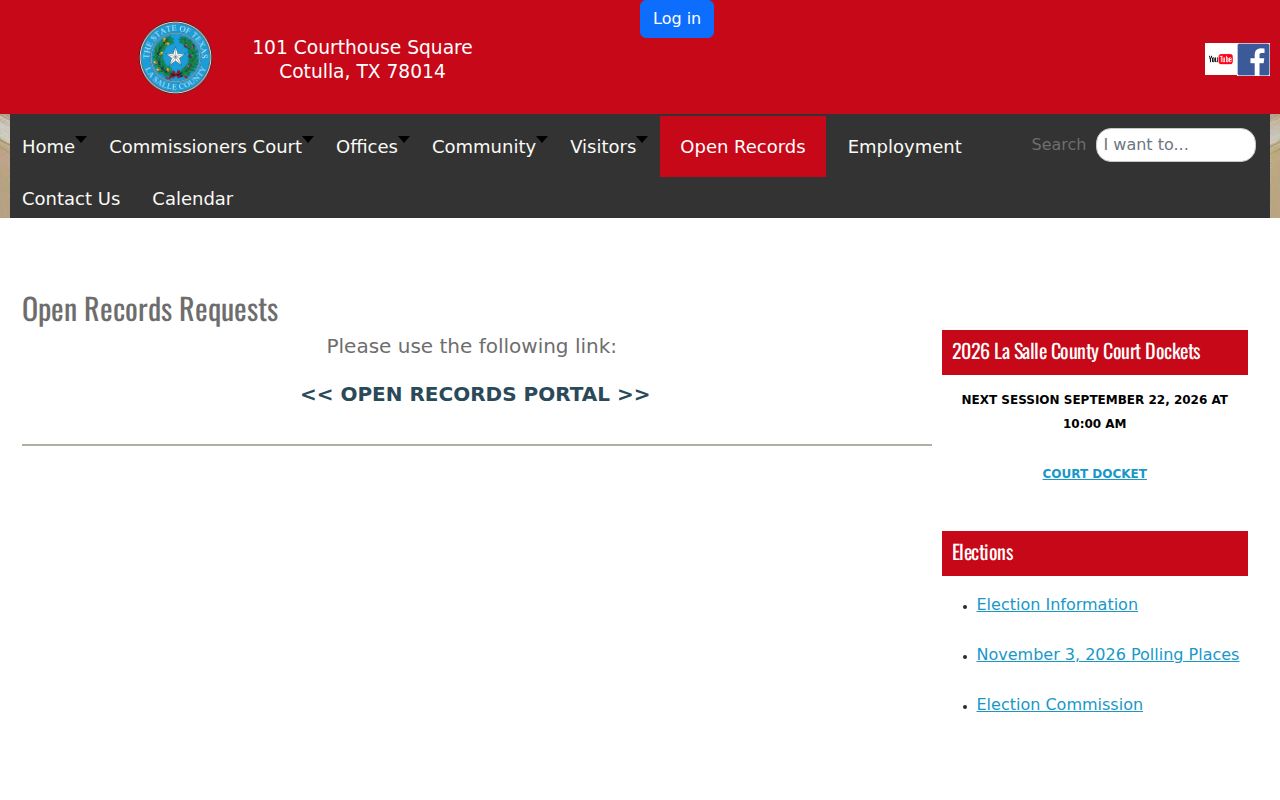Click the next session September 22 notice
The image size is (1280, 800).
point(1095,411)
